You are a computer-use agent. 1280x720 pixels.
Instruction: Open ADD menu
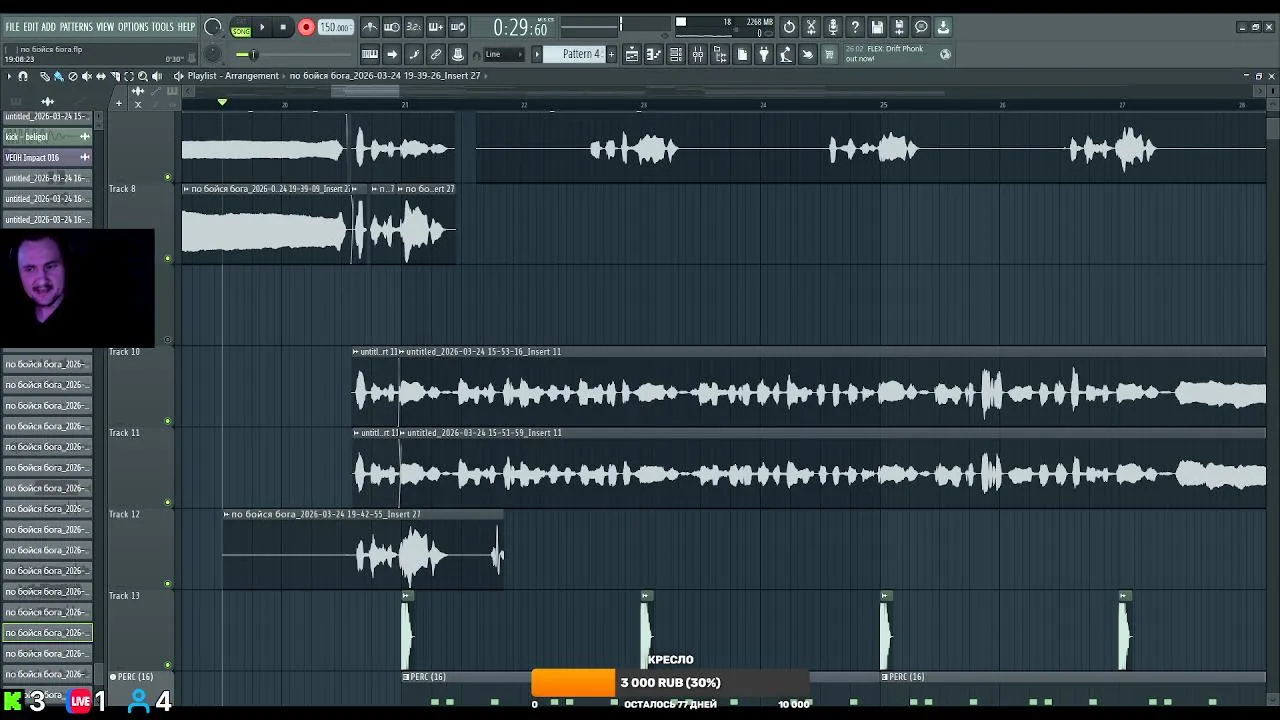pos(48,27)
